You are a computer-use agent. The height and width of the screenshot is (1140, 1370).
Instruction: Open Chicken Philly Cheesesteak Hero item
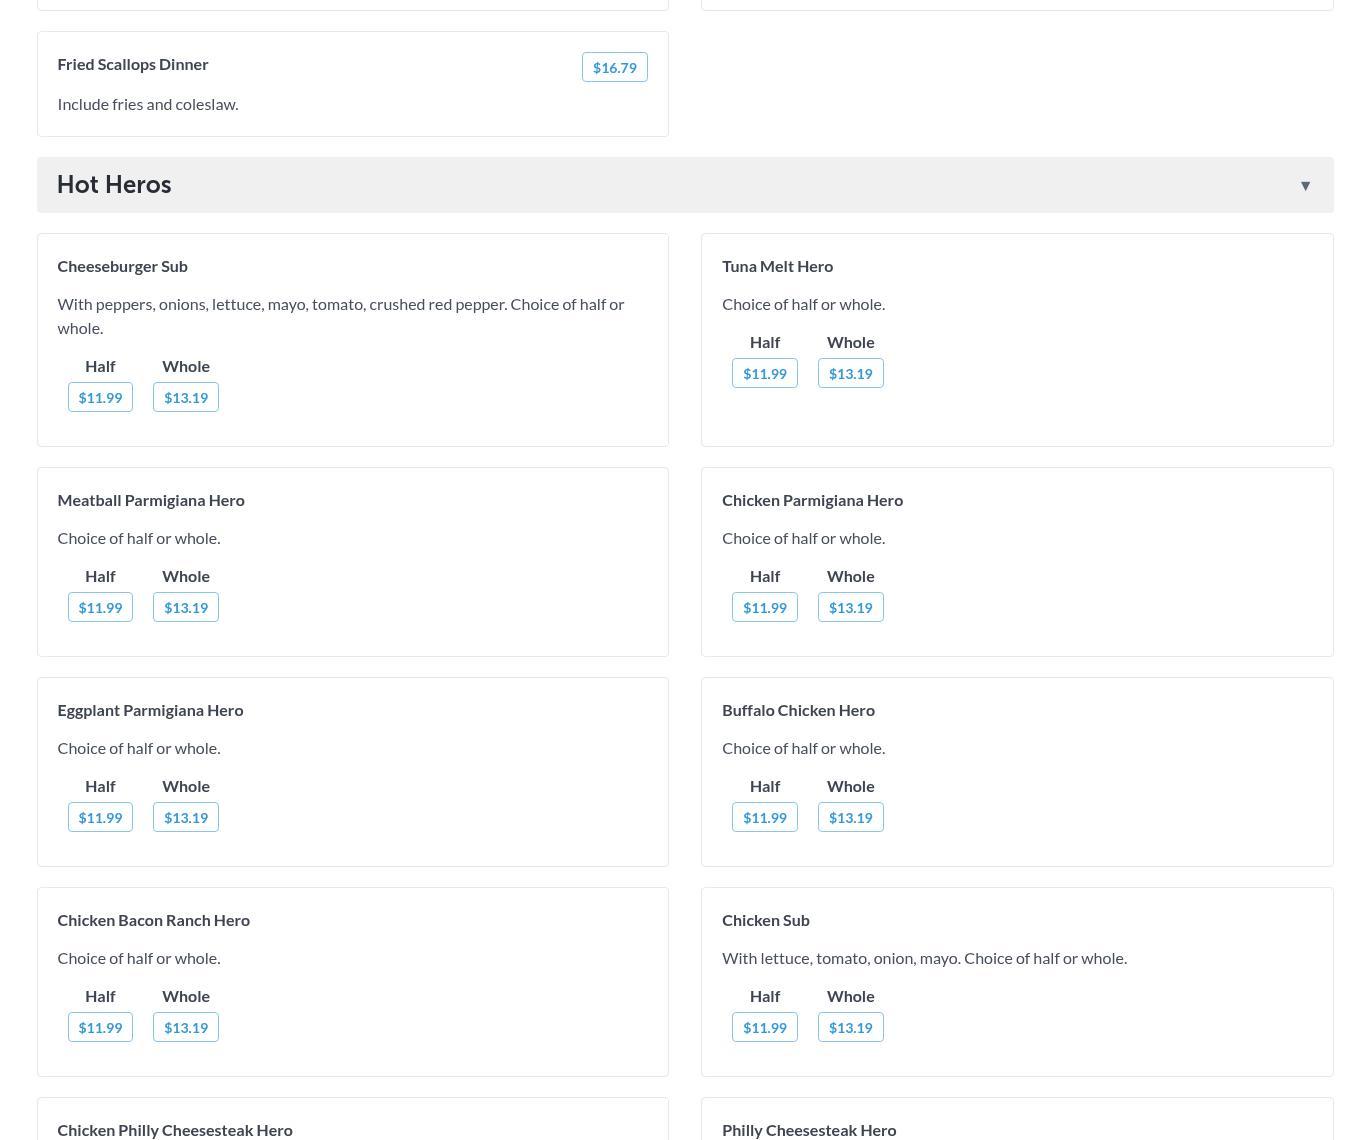[175, 1130]
